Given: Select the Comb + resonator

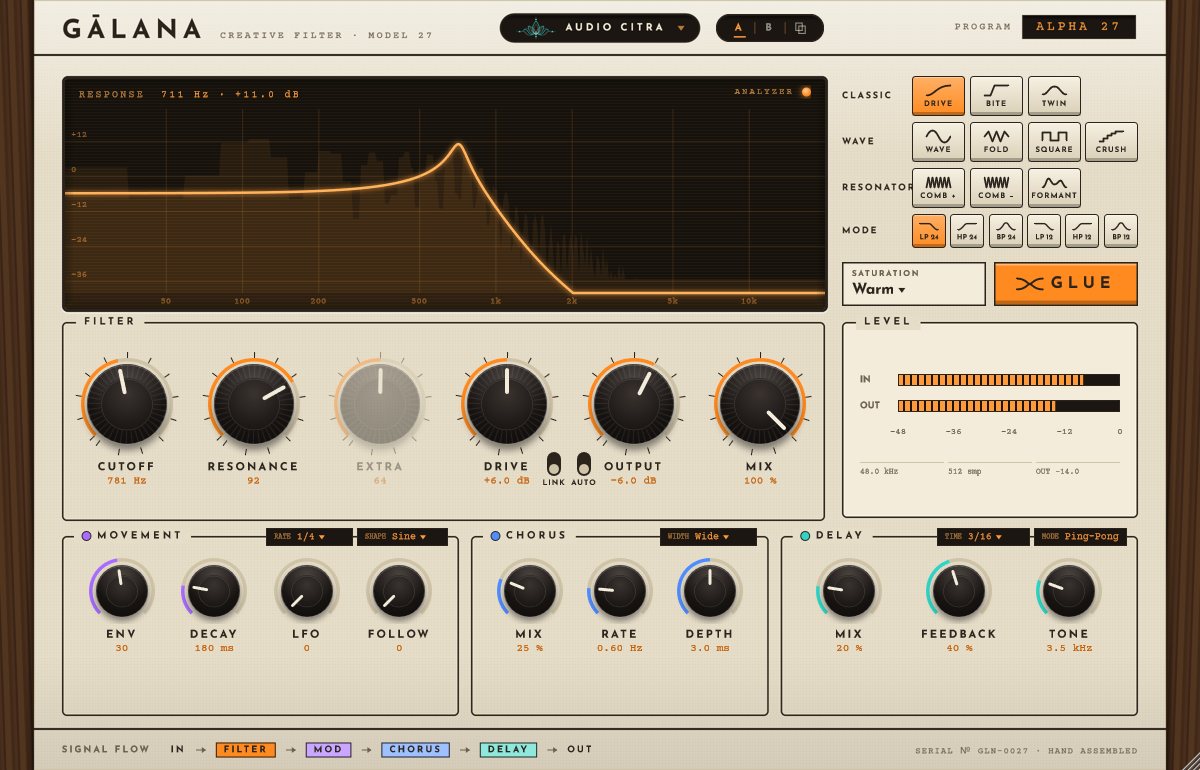Looking at the screenshot, I should click(938, 187).
